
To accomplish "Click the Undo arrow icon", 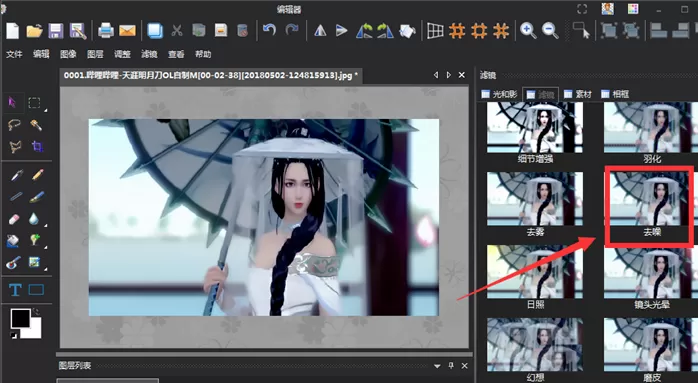I will (x=269, y=30).
